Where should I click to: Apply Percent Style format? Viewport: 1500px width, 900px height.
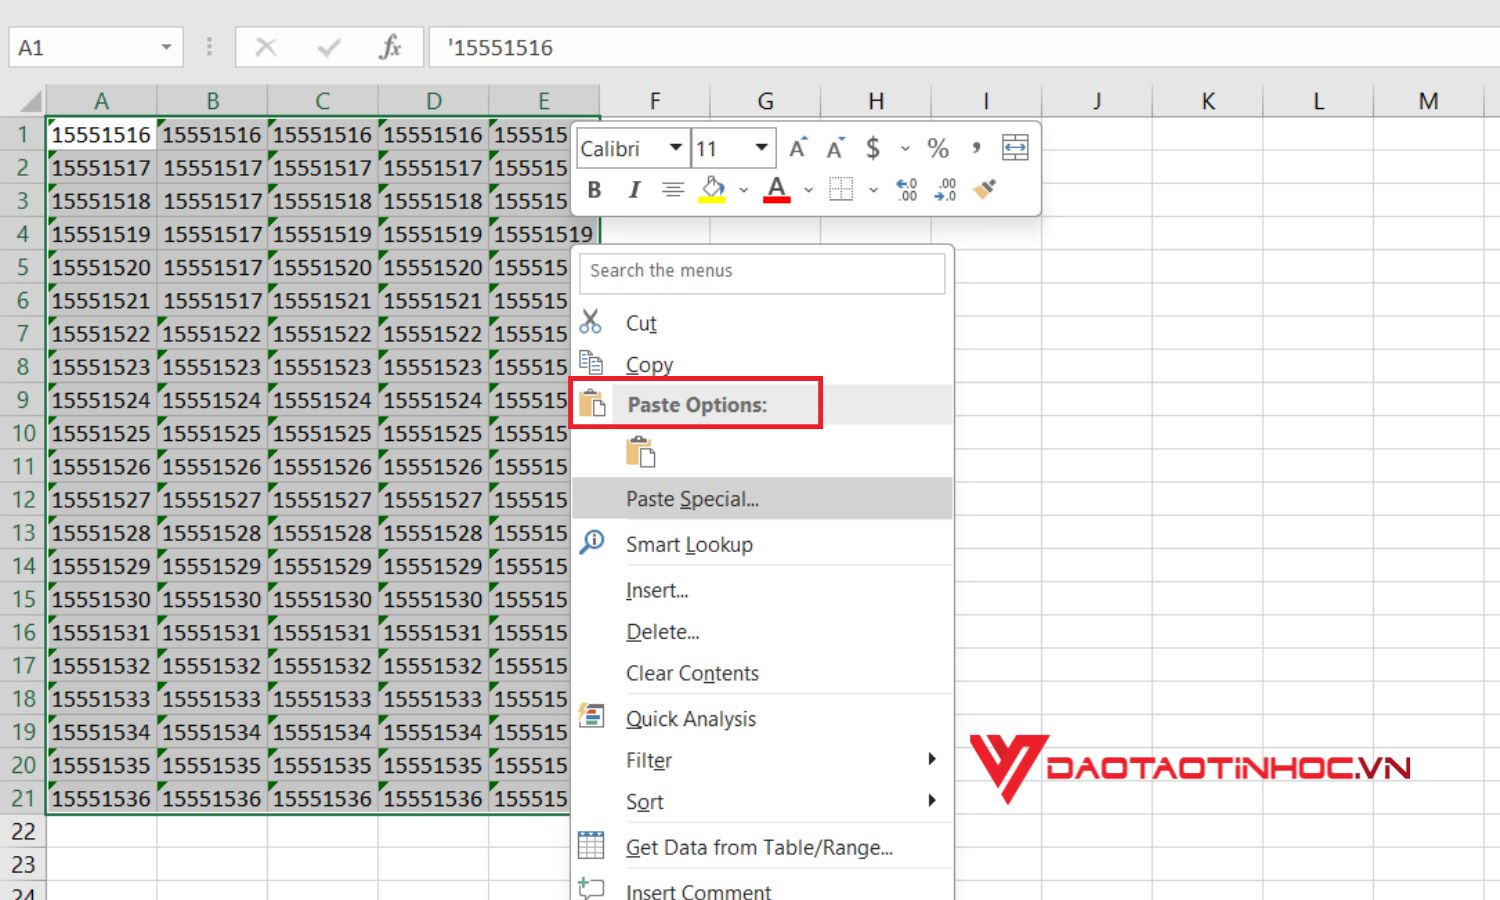coord(938,149)
